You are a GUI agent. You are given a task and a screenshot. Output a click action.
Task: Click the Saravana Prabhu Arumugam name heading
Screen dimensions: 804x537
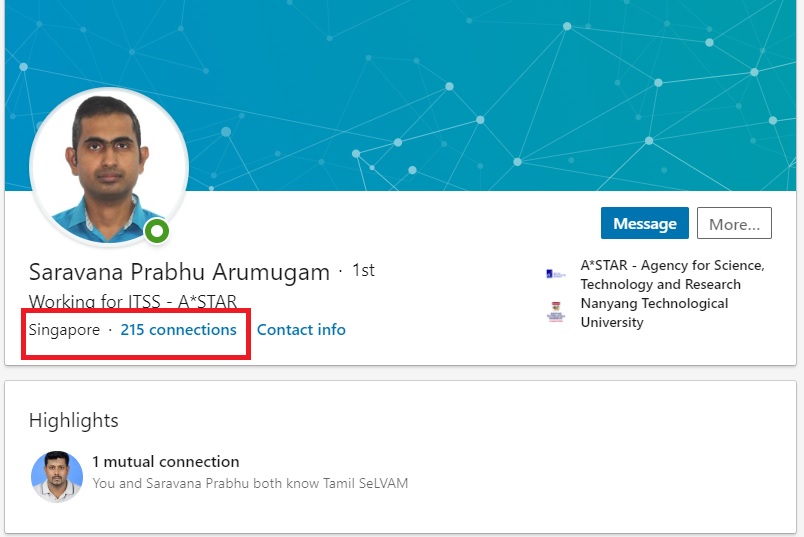coord(179,272)
